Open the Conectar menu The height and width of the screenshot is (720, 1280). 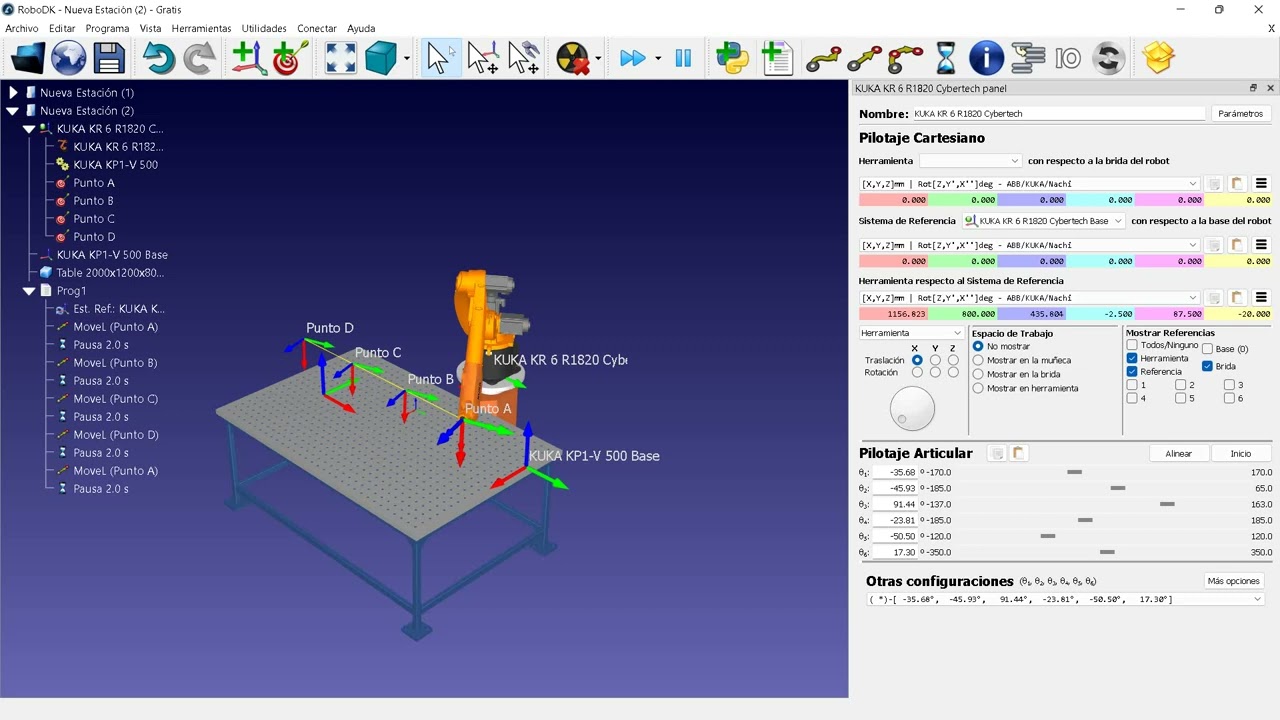(x=317, y=28)
